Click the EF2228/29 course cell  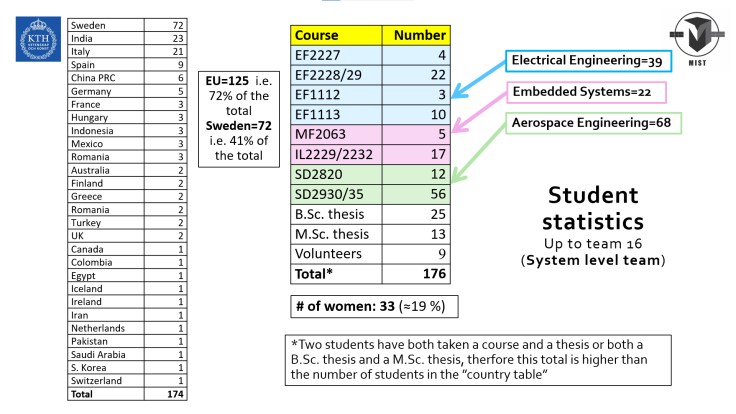[322, 76]
